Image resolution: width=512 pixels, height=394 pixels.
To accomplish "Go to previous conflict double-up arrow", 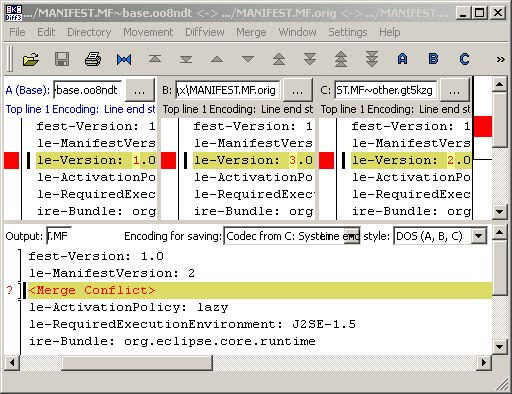I will pos(279,59).
